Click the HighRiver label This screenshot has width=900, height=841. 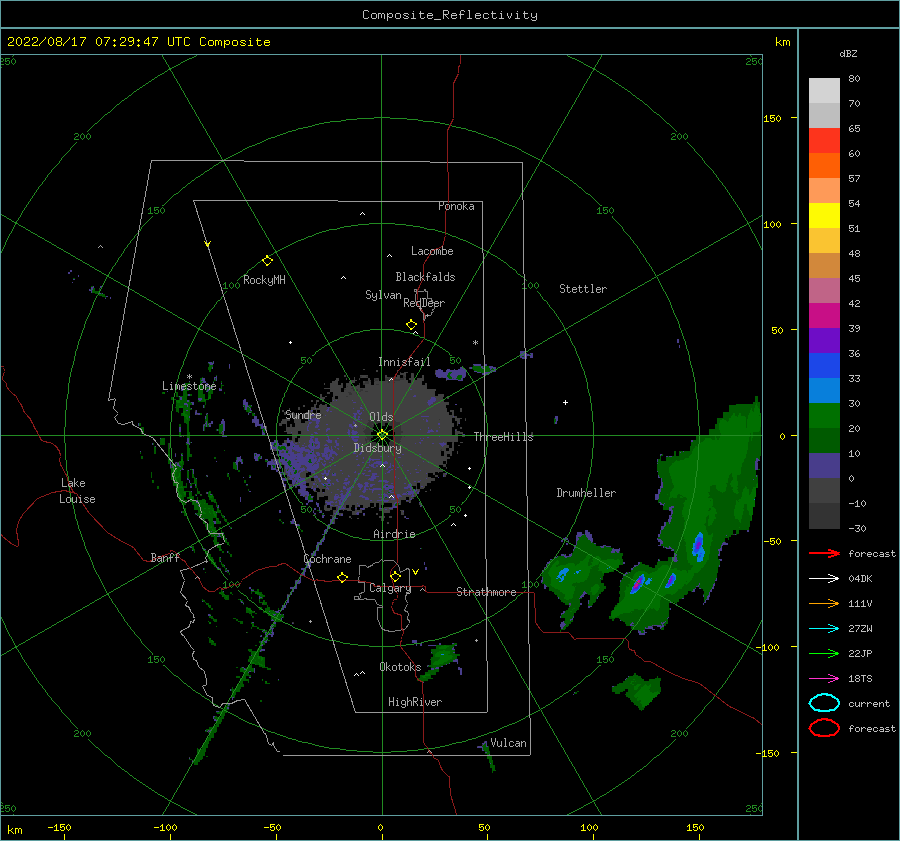coord(415,702)
